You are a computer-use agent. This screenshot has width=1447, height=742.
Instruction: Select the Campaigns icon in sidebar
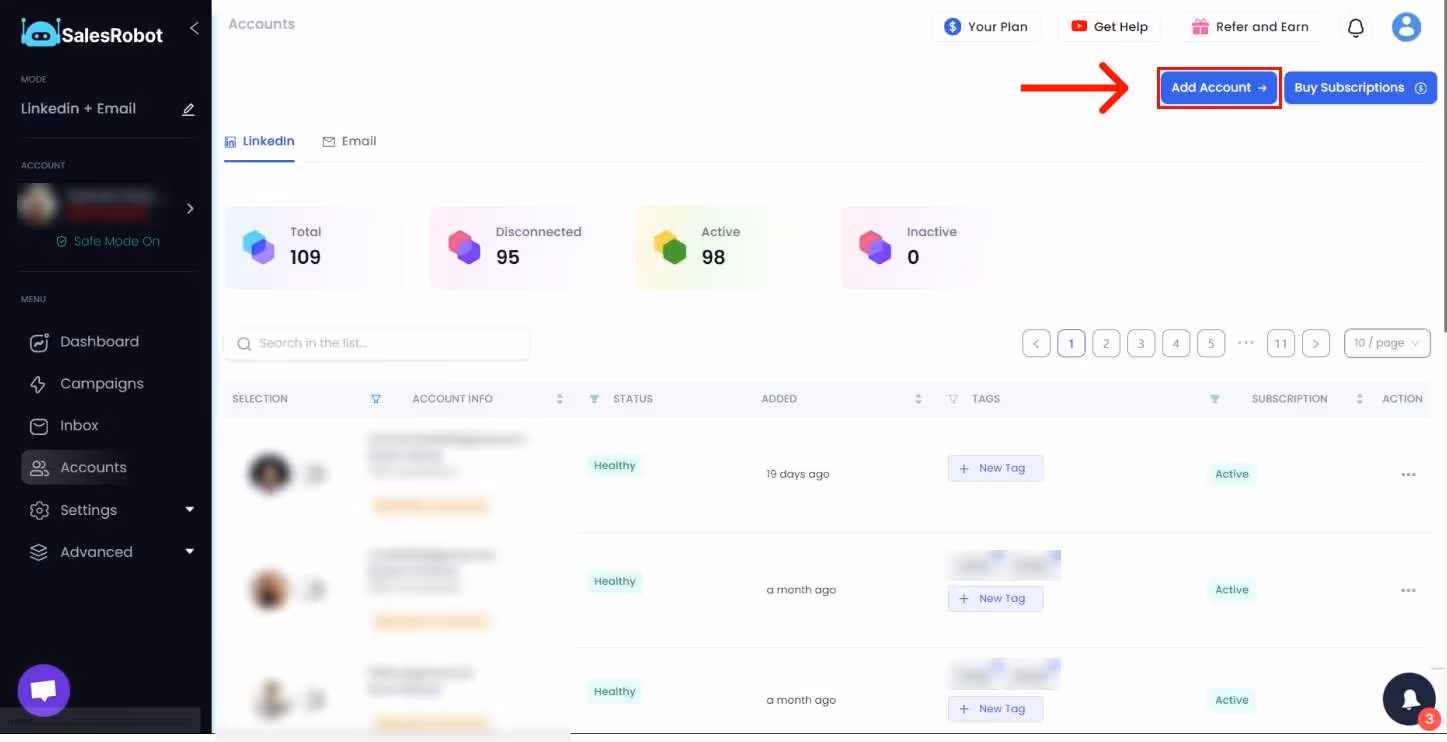tap(38, 383)
